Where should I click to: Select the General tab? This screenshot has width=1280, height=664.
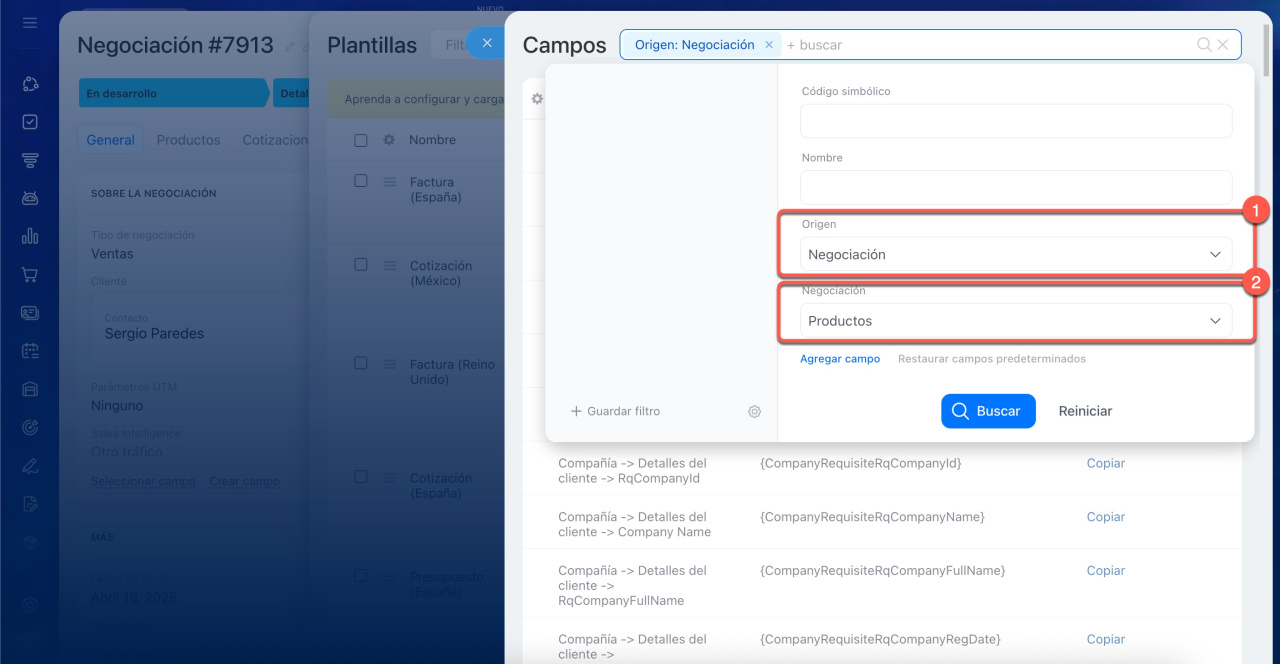[110, 140]
